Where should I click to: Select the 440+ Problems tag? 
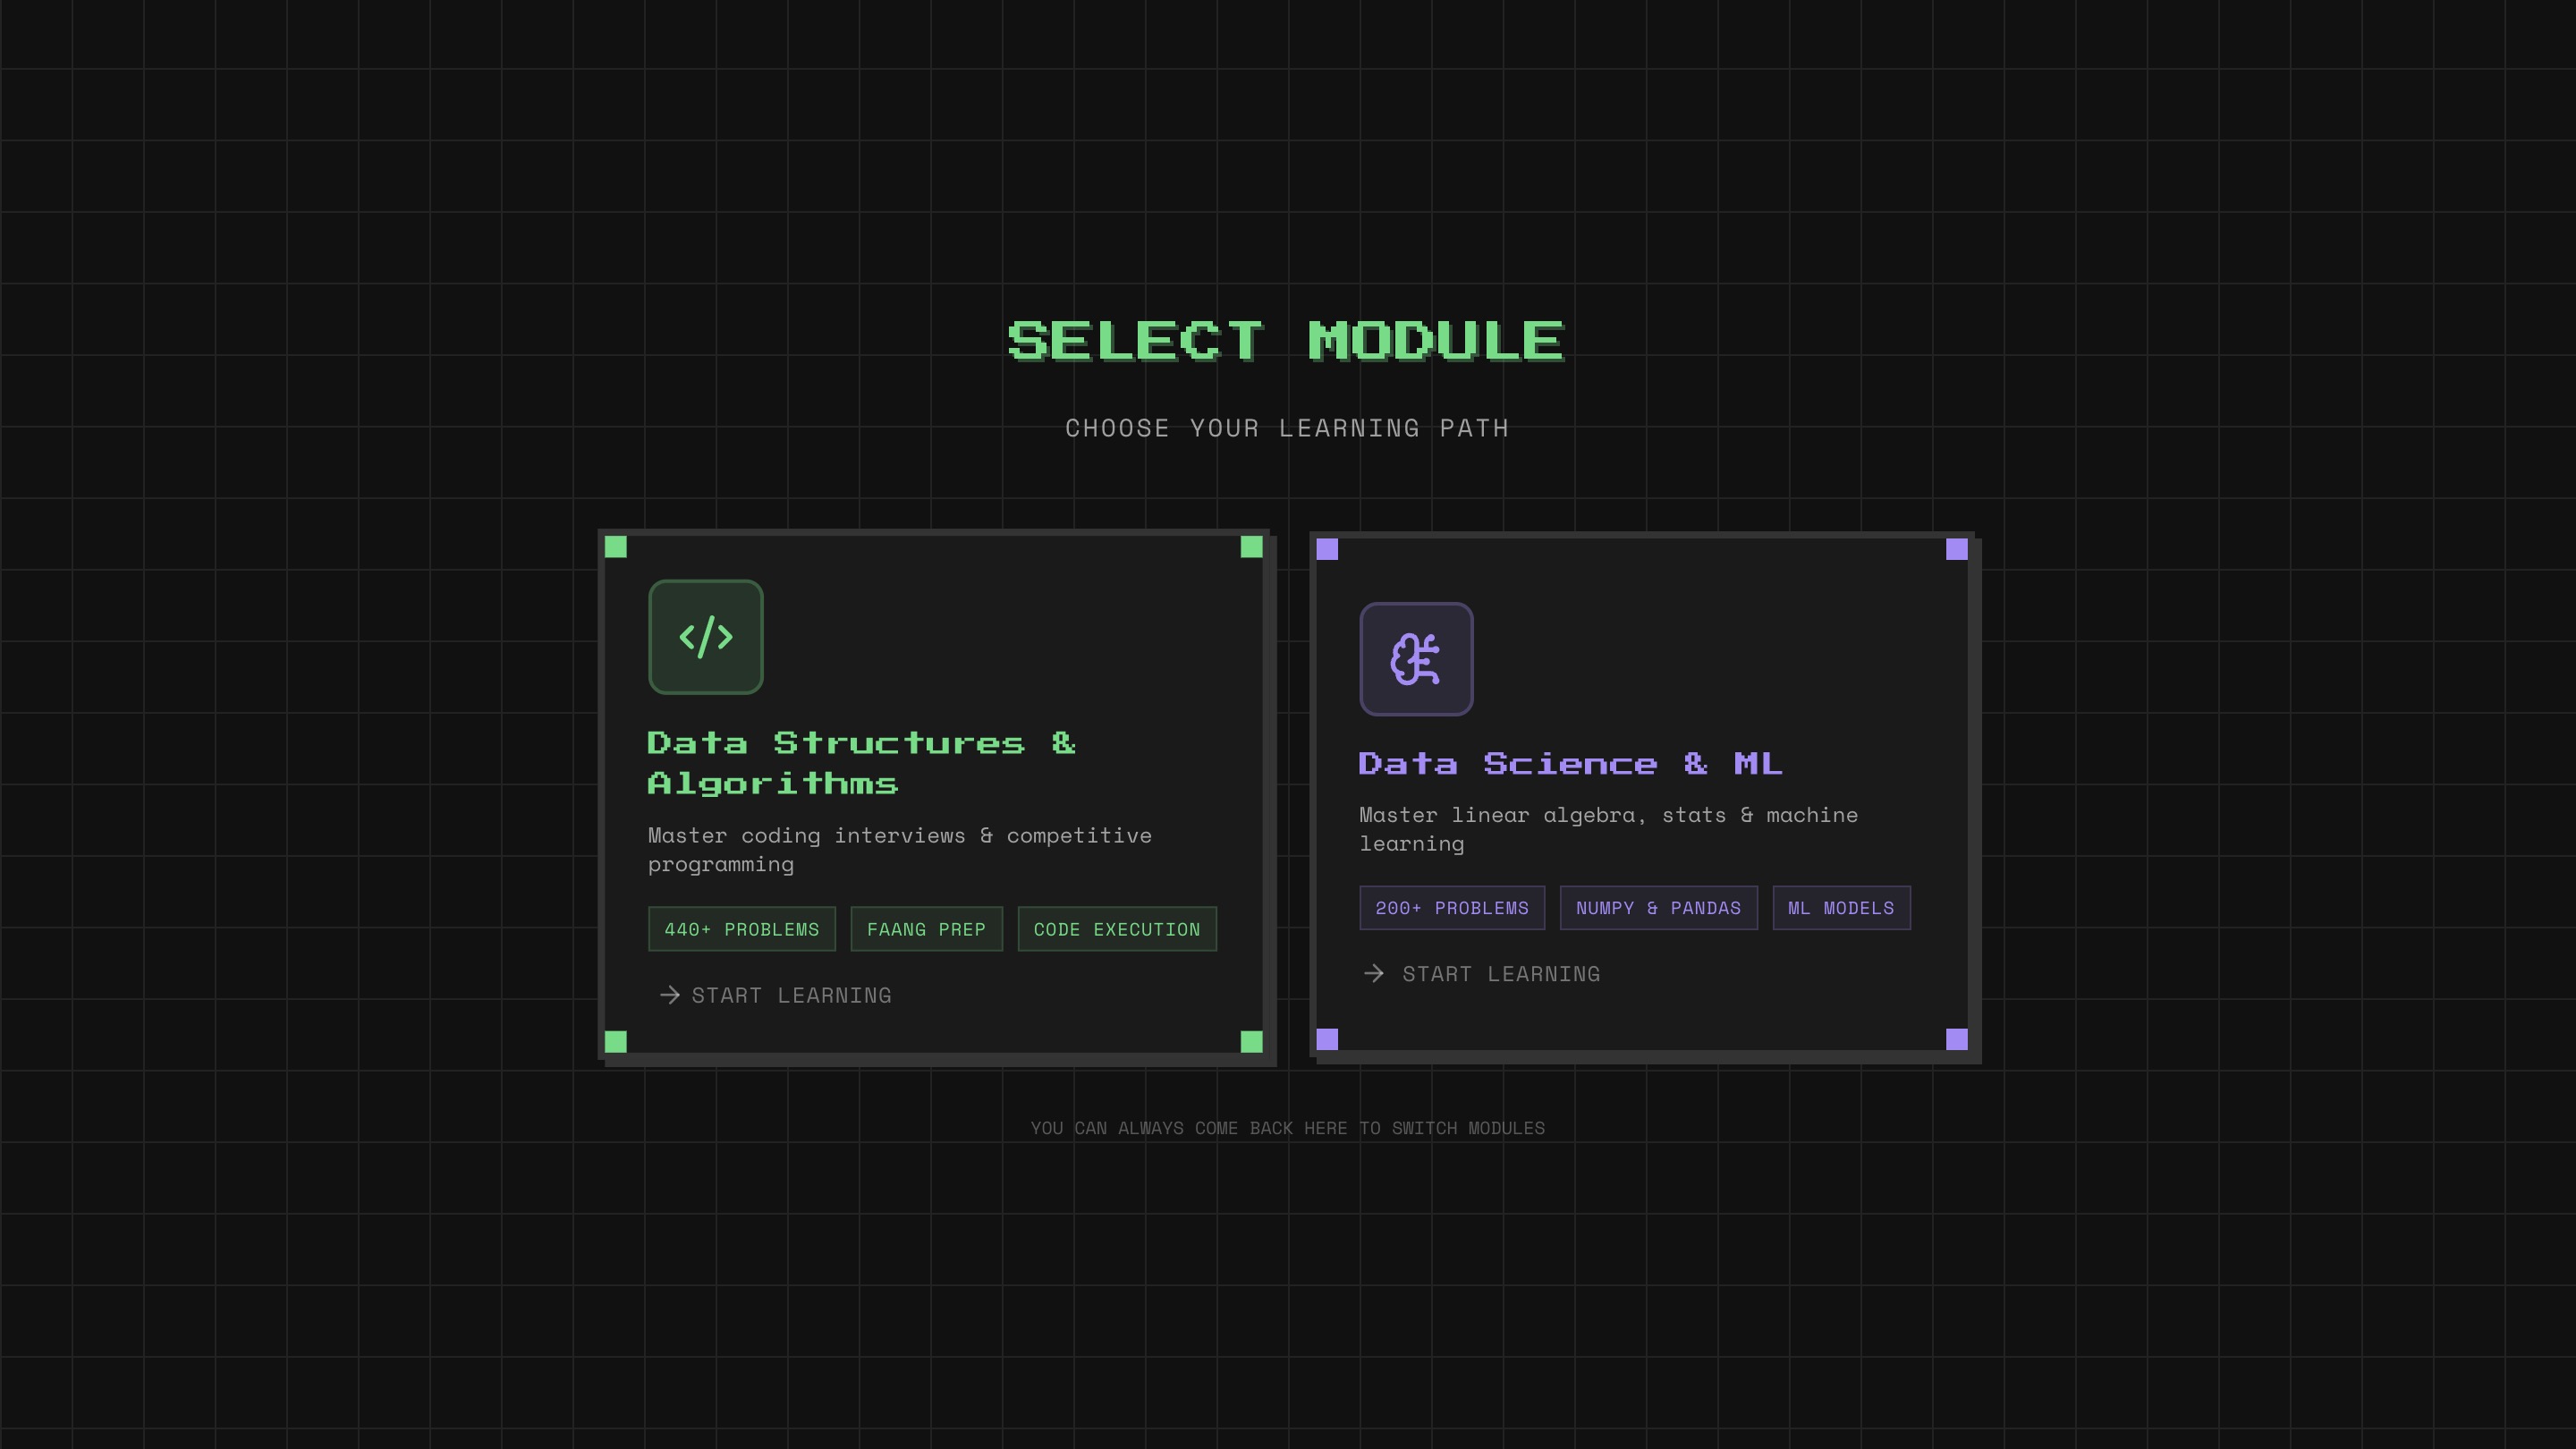coord(741,929)
